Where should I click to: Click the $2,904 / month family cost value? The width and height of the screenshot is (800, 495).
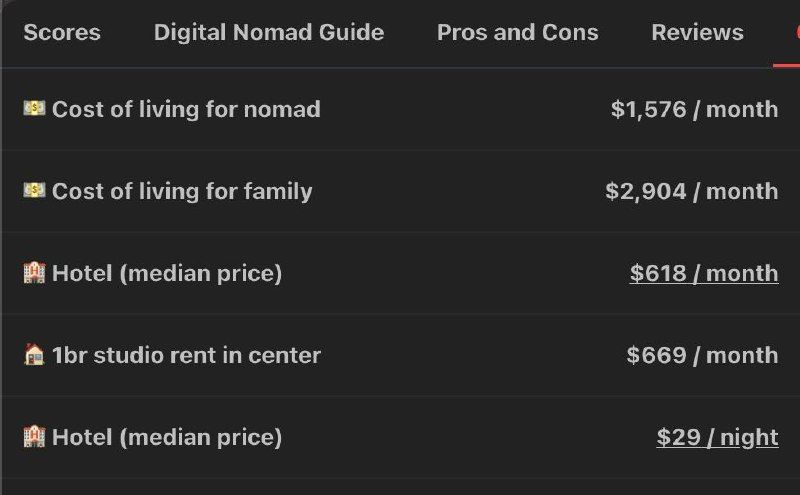(691, 191)
